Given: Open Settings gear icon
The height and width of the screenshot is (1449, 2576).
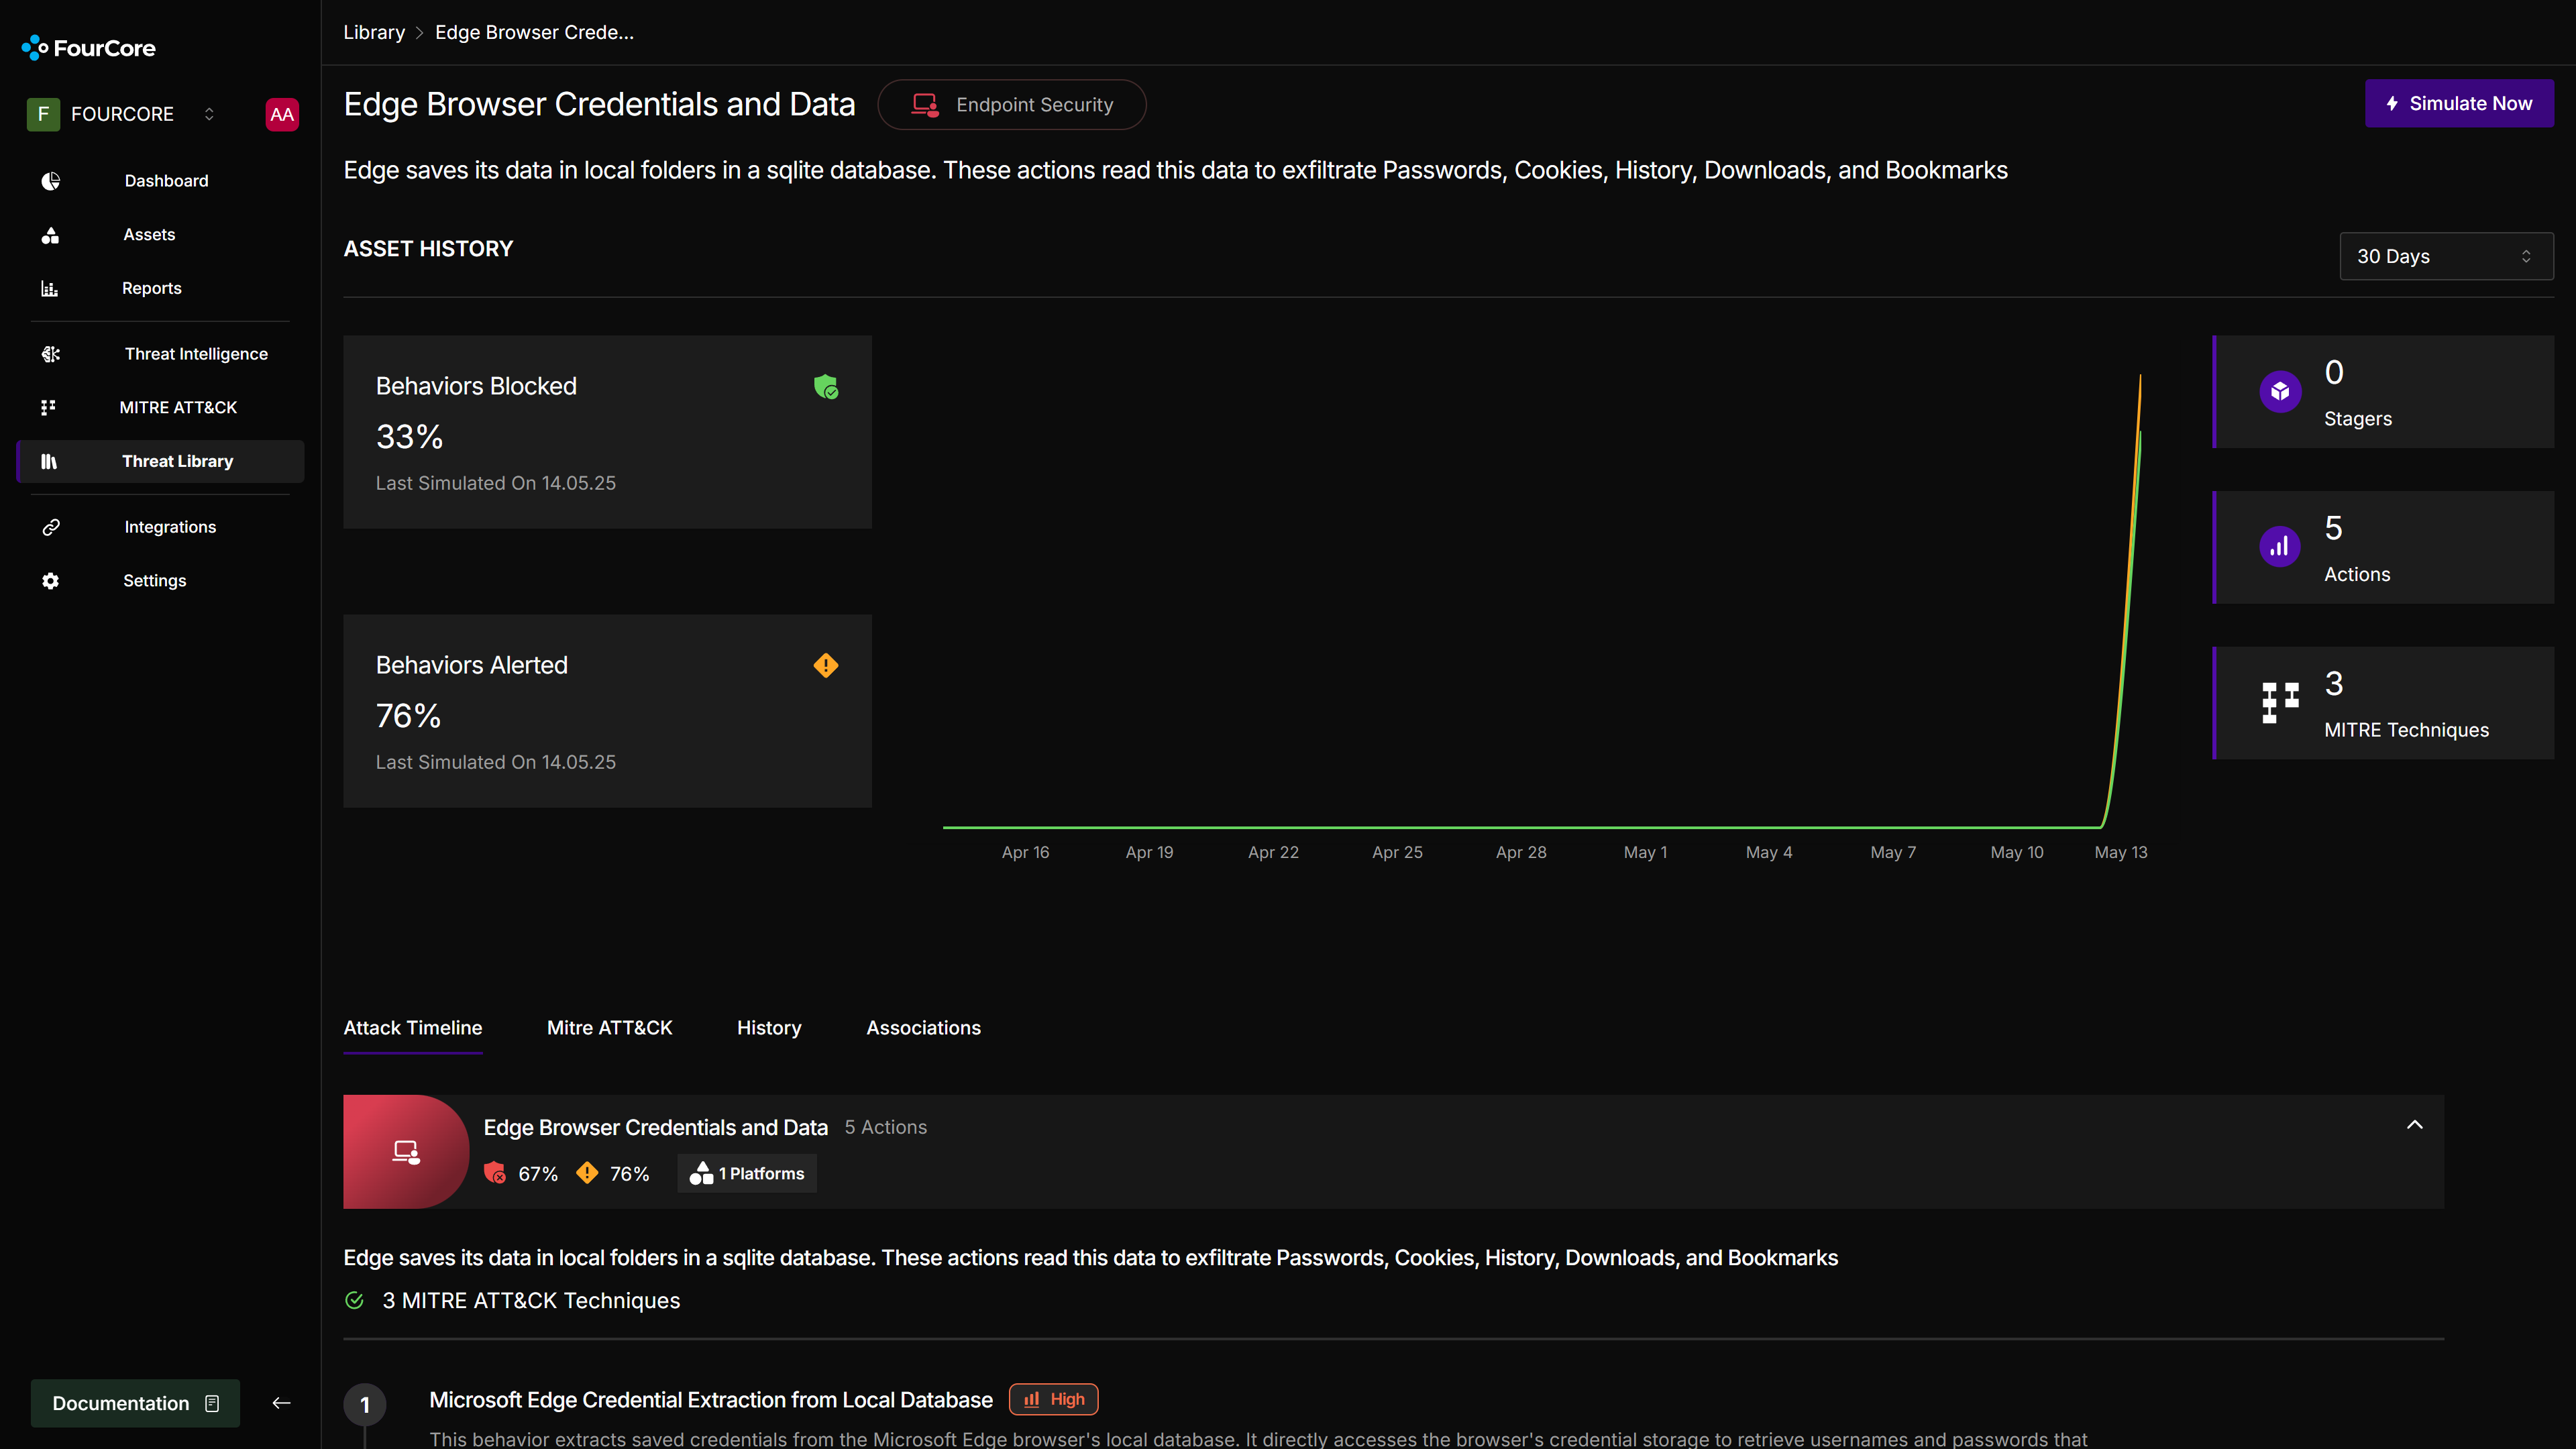Looking at the screenshot, I should (x=50, y=581).
